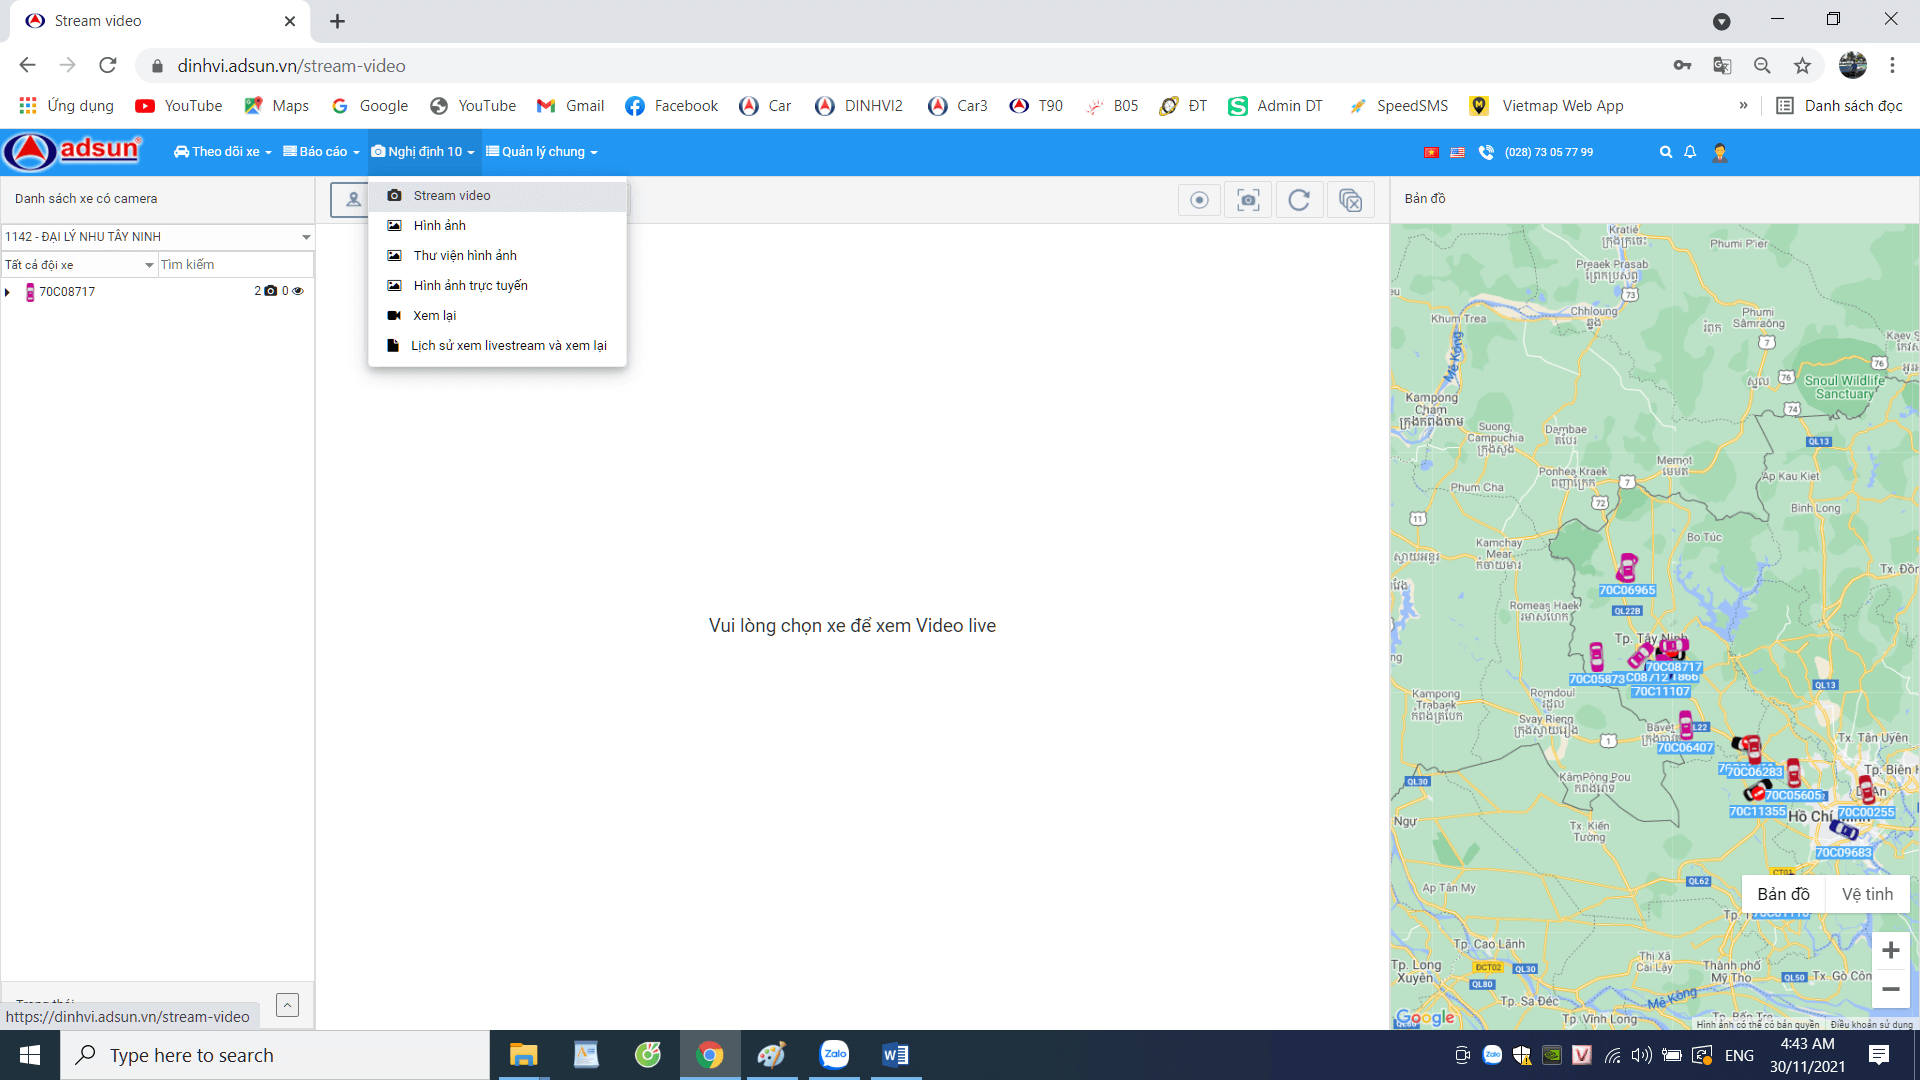The height and width of the screenshot is (1080, 1920).
Task: Click the close all windows icon
Action: (x=1350, y=200)
